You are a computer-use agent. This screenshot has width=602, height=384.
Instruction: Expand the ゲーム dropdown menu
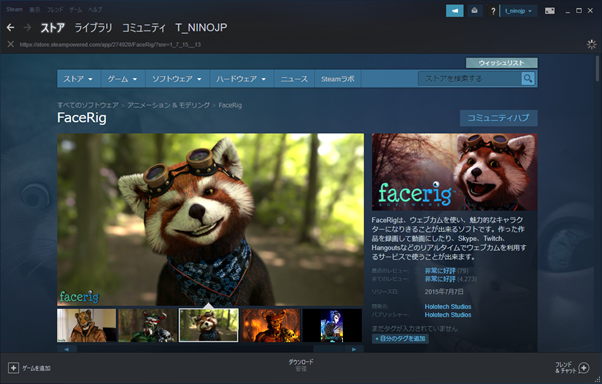click(x=122, y=79)
